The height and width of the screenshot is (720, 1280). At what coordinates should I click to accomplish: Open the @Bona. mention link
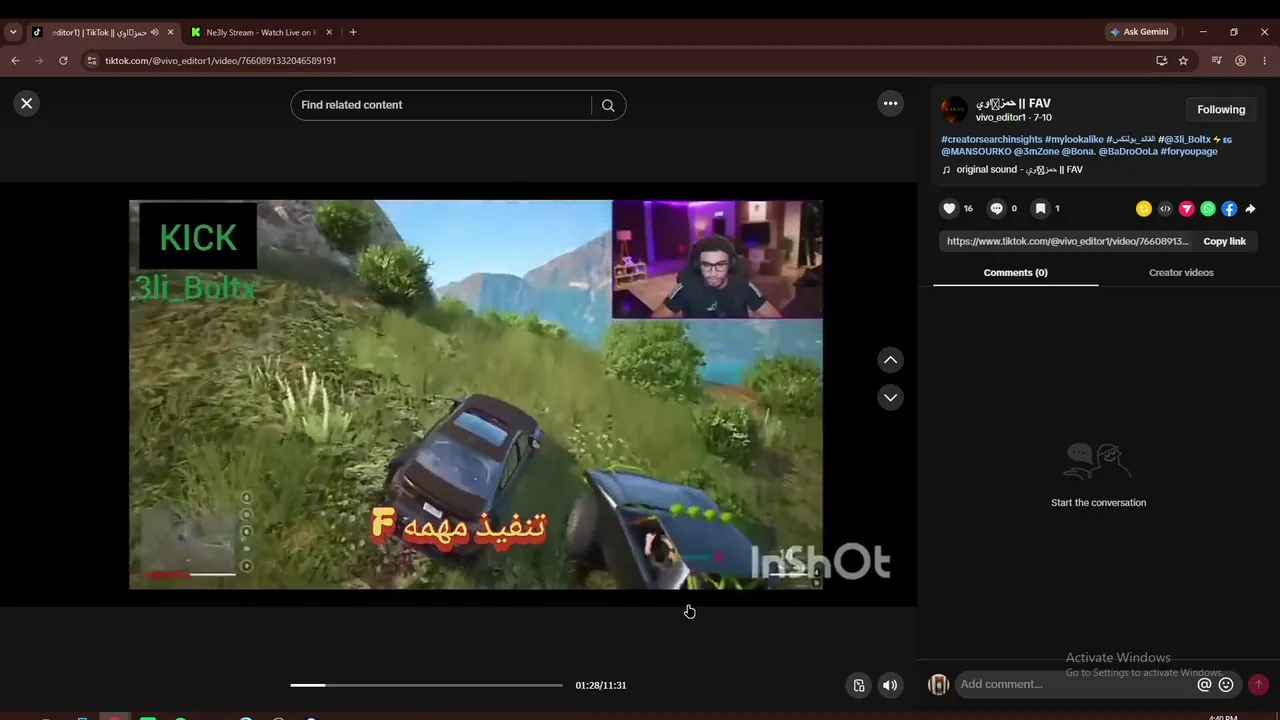1078,152
